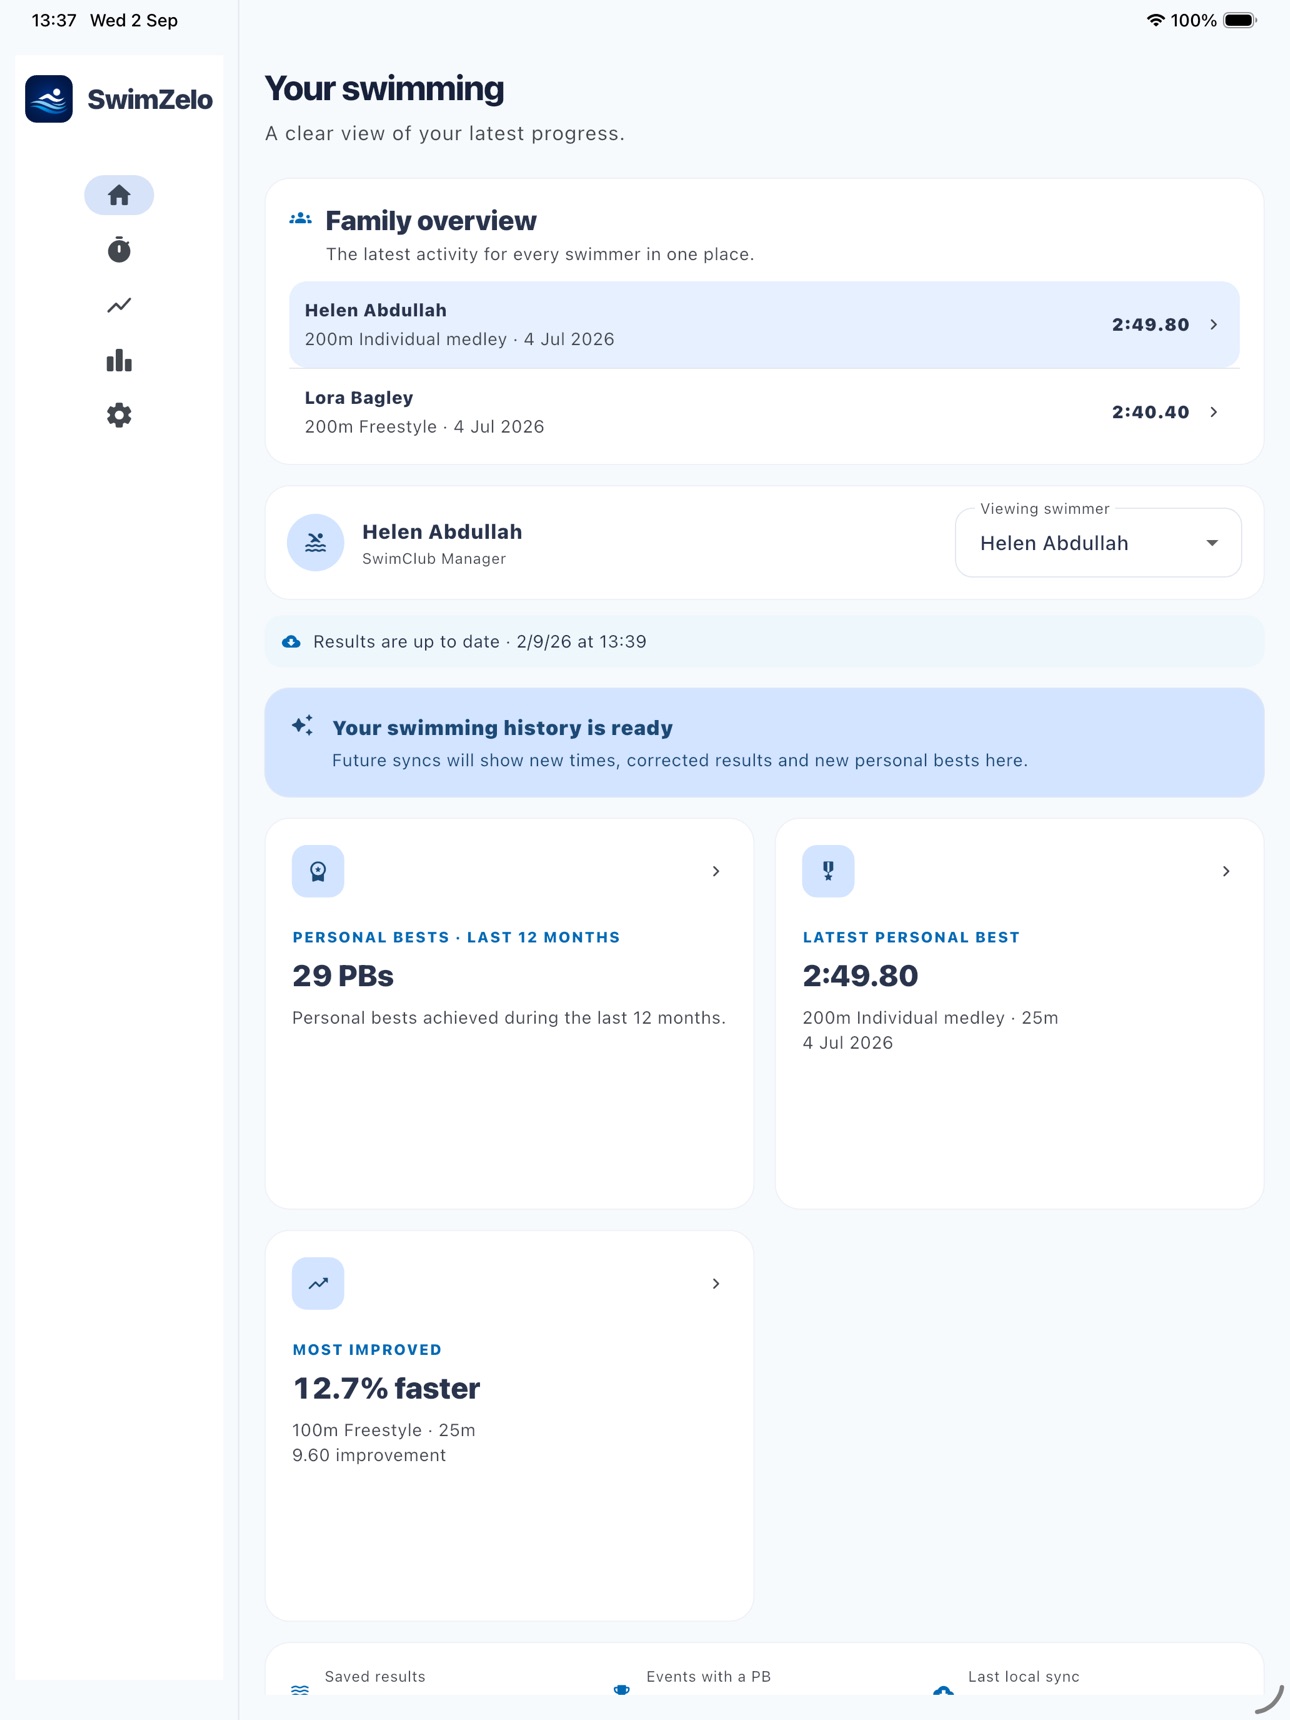1290x1720 pixels.
Task: Open the bar chart statistics section
Action: (x=119, y=360)
